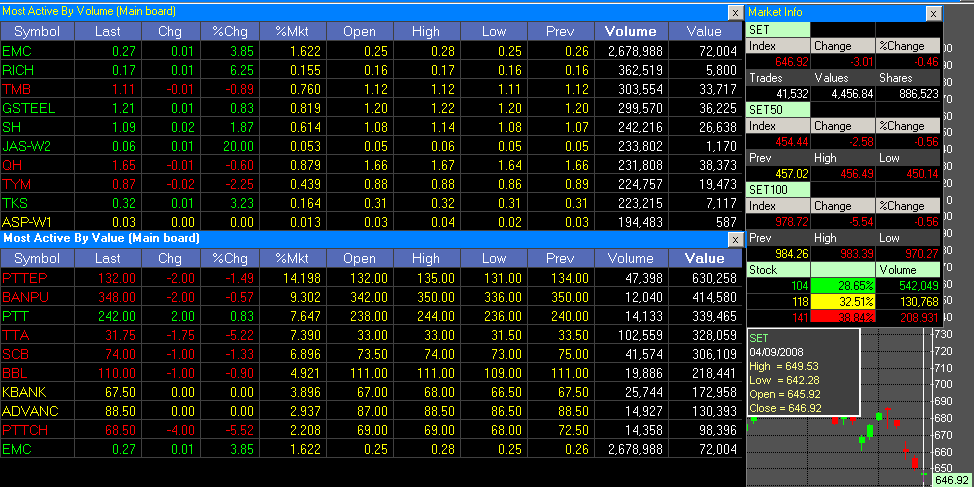974x487 pixels.
Task: Click JAS-W2 percent change 20.00
Action: pos(239,147)
